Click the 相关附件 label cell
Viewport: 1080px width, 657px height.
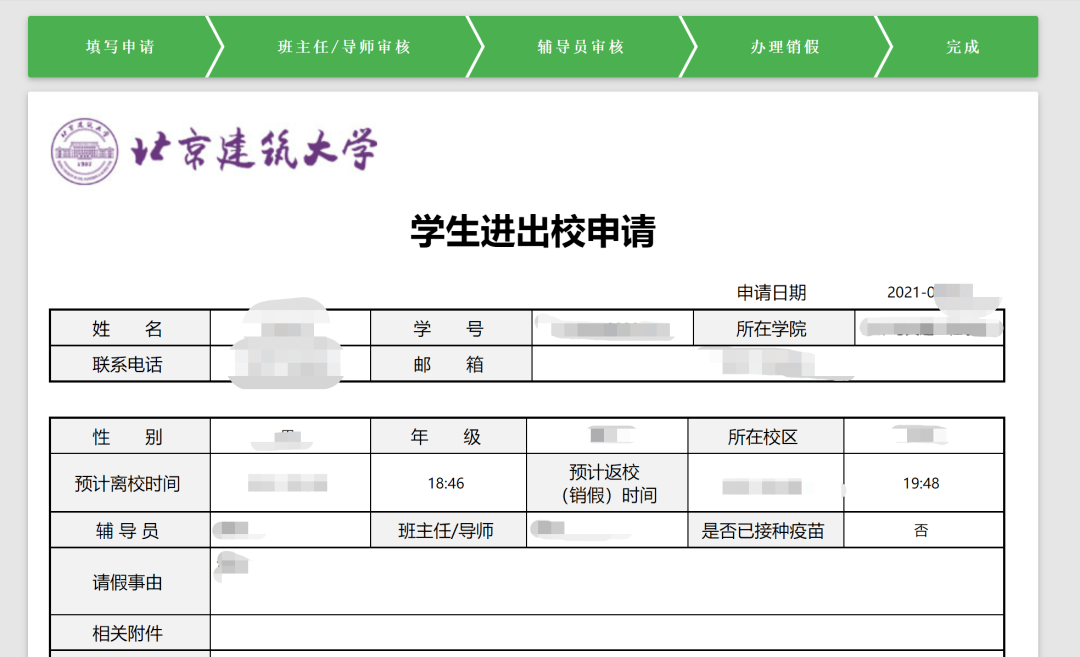pyautogui.click(x=130, y=633)
